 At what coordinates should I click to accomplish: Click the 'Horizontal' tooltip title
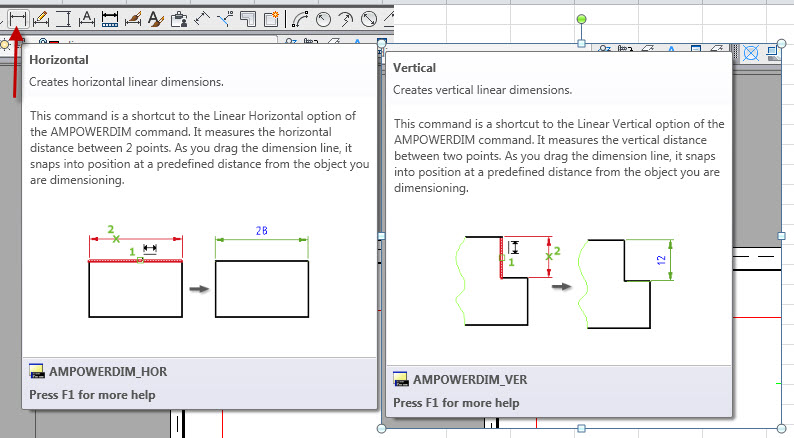point(59,60)
